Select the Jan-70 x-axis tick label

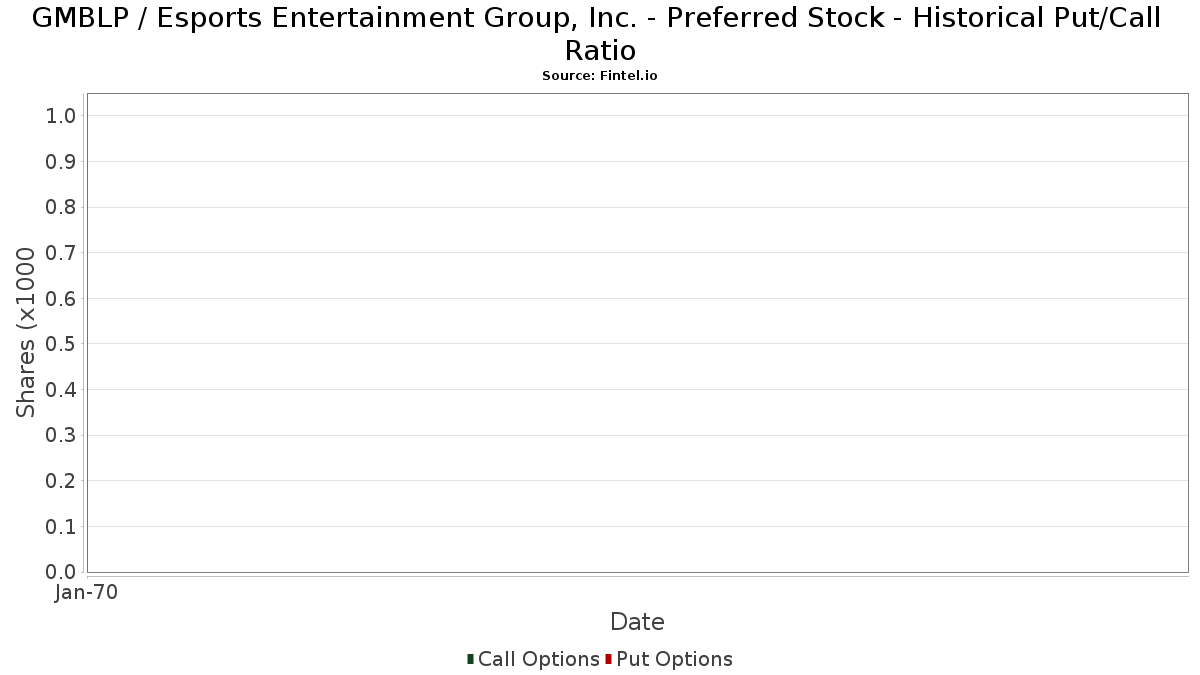(x=87, y=592)
